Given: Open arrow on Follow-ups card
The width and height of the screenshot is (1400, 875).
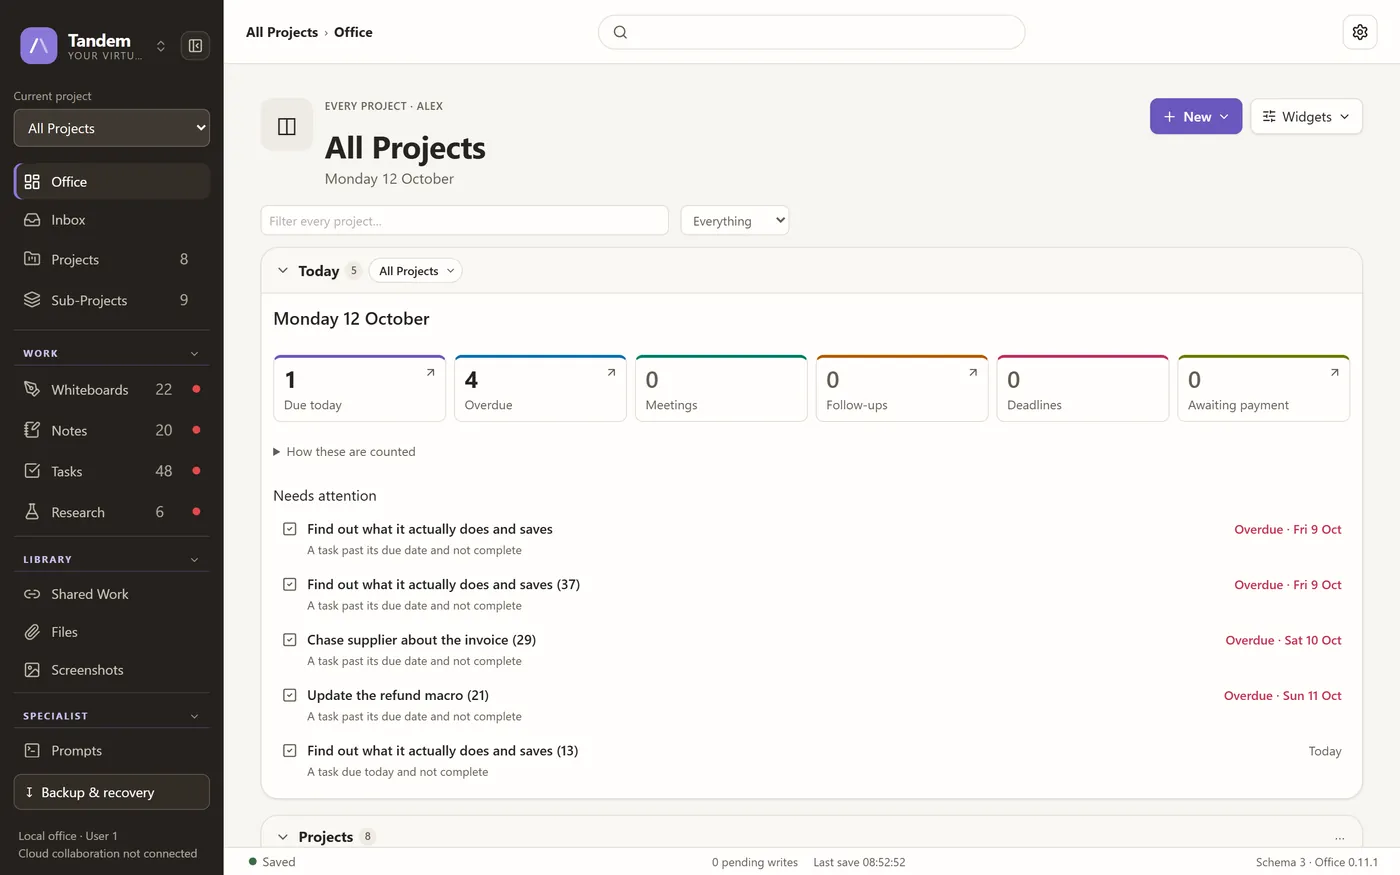Looking at the screenshot, I should click(973, 372).
